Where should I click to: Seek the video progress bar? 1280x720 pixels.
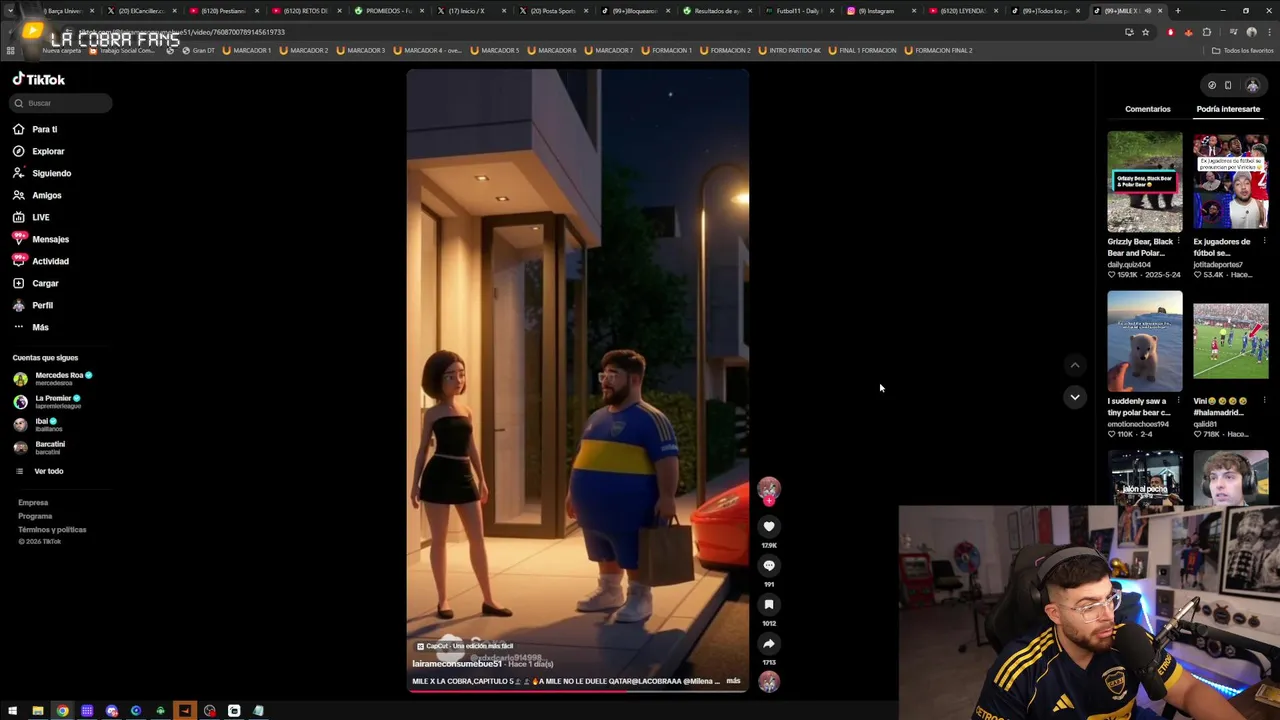(x=577, y=691)
